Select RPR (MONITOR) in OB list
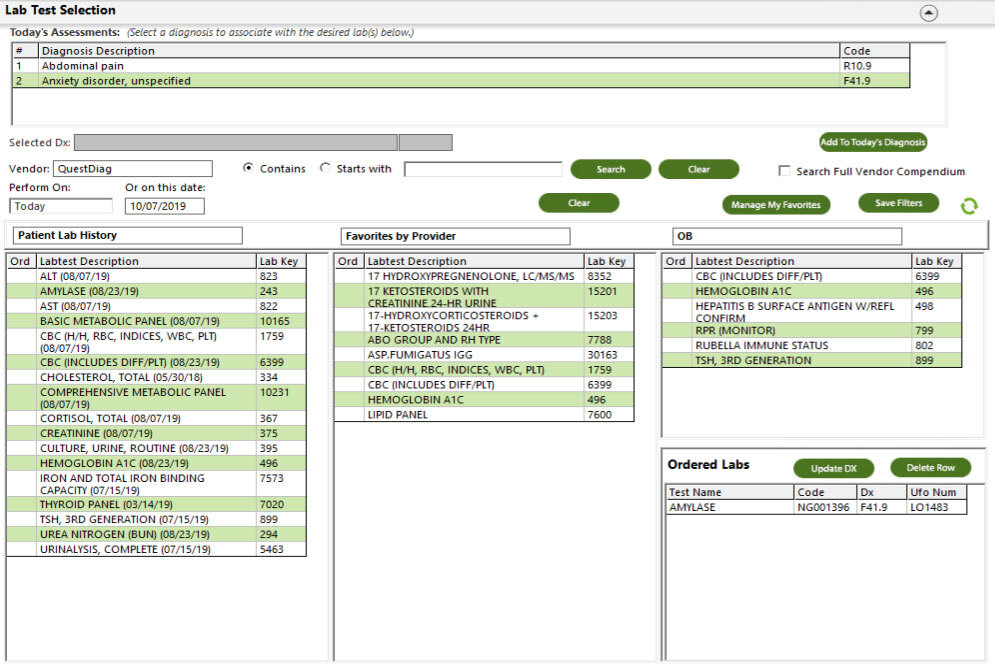 pyautogui.click(x=812, y=330)
